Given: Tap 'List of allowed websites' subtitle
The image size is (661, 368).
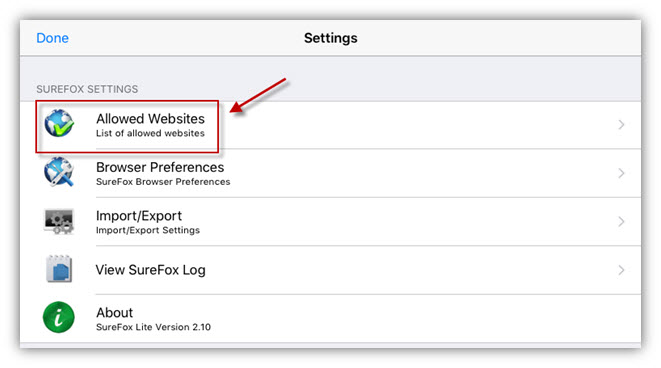Looking at the screenshot, I should tap(150, 133).
